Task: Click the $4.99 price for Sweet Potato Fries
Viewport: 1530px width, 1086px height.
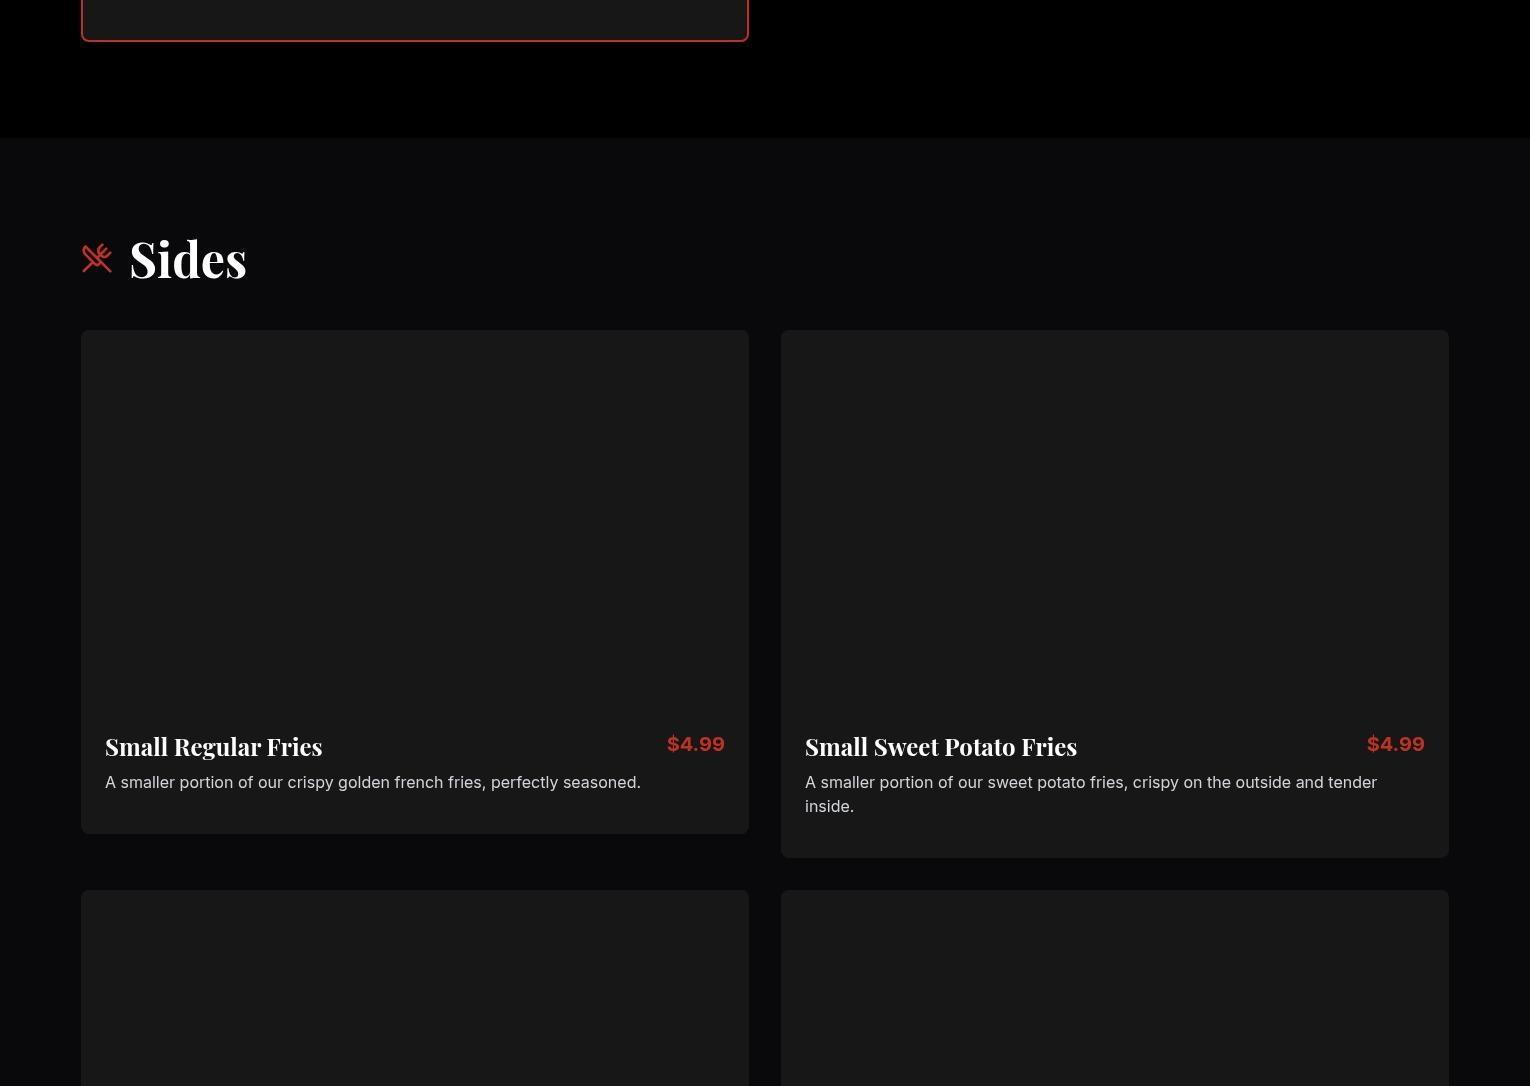Action: coord(1396,744)
